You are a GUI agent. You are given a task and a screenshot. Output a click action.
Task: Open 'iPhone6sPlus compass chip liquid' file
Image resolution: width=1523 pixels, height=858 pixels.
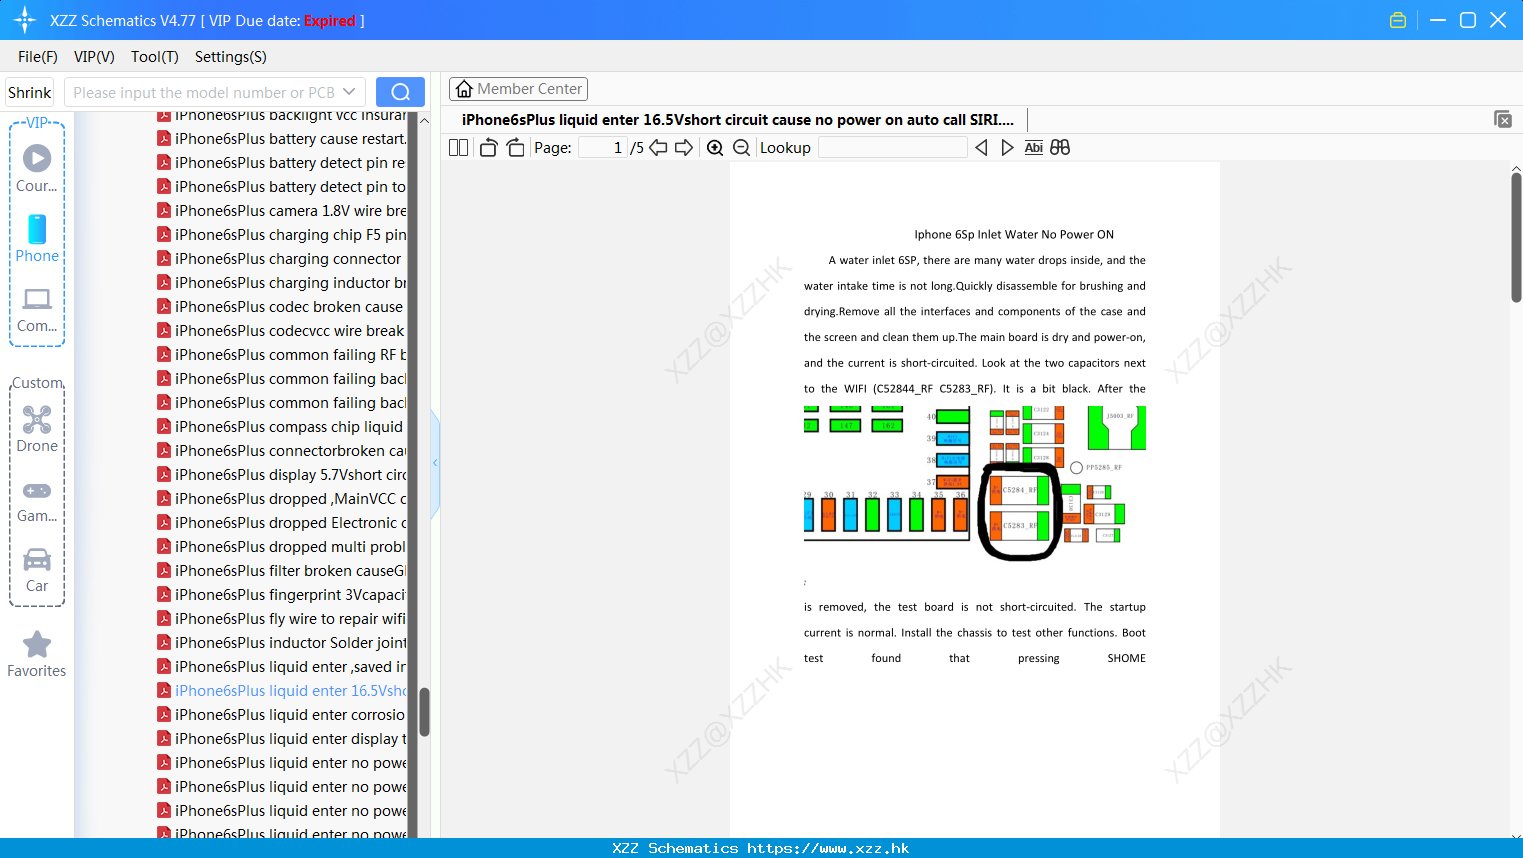(x=280, y=427)
